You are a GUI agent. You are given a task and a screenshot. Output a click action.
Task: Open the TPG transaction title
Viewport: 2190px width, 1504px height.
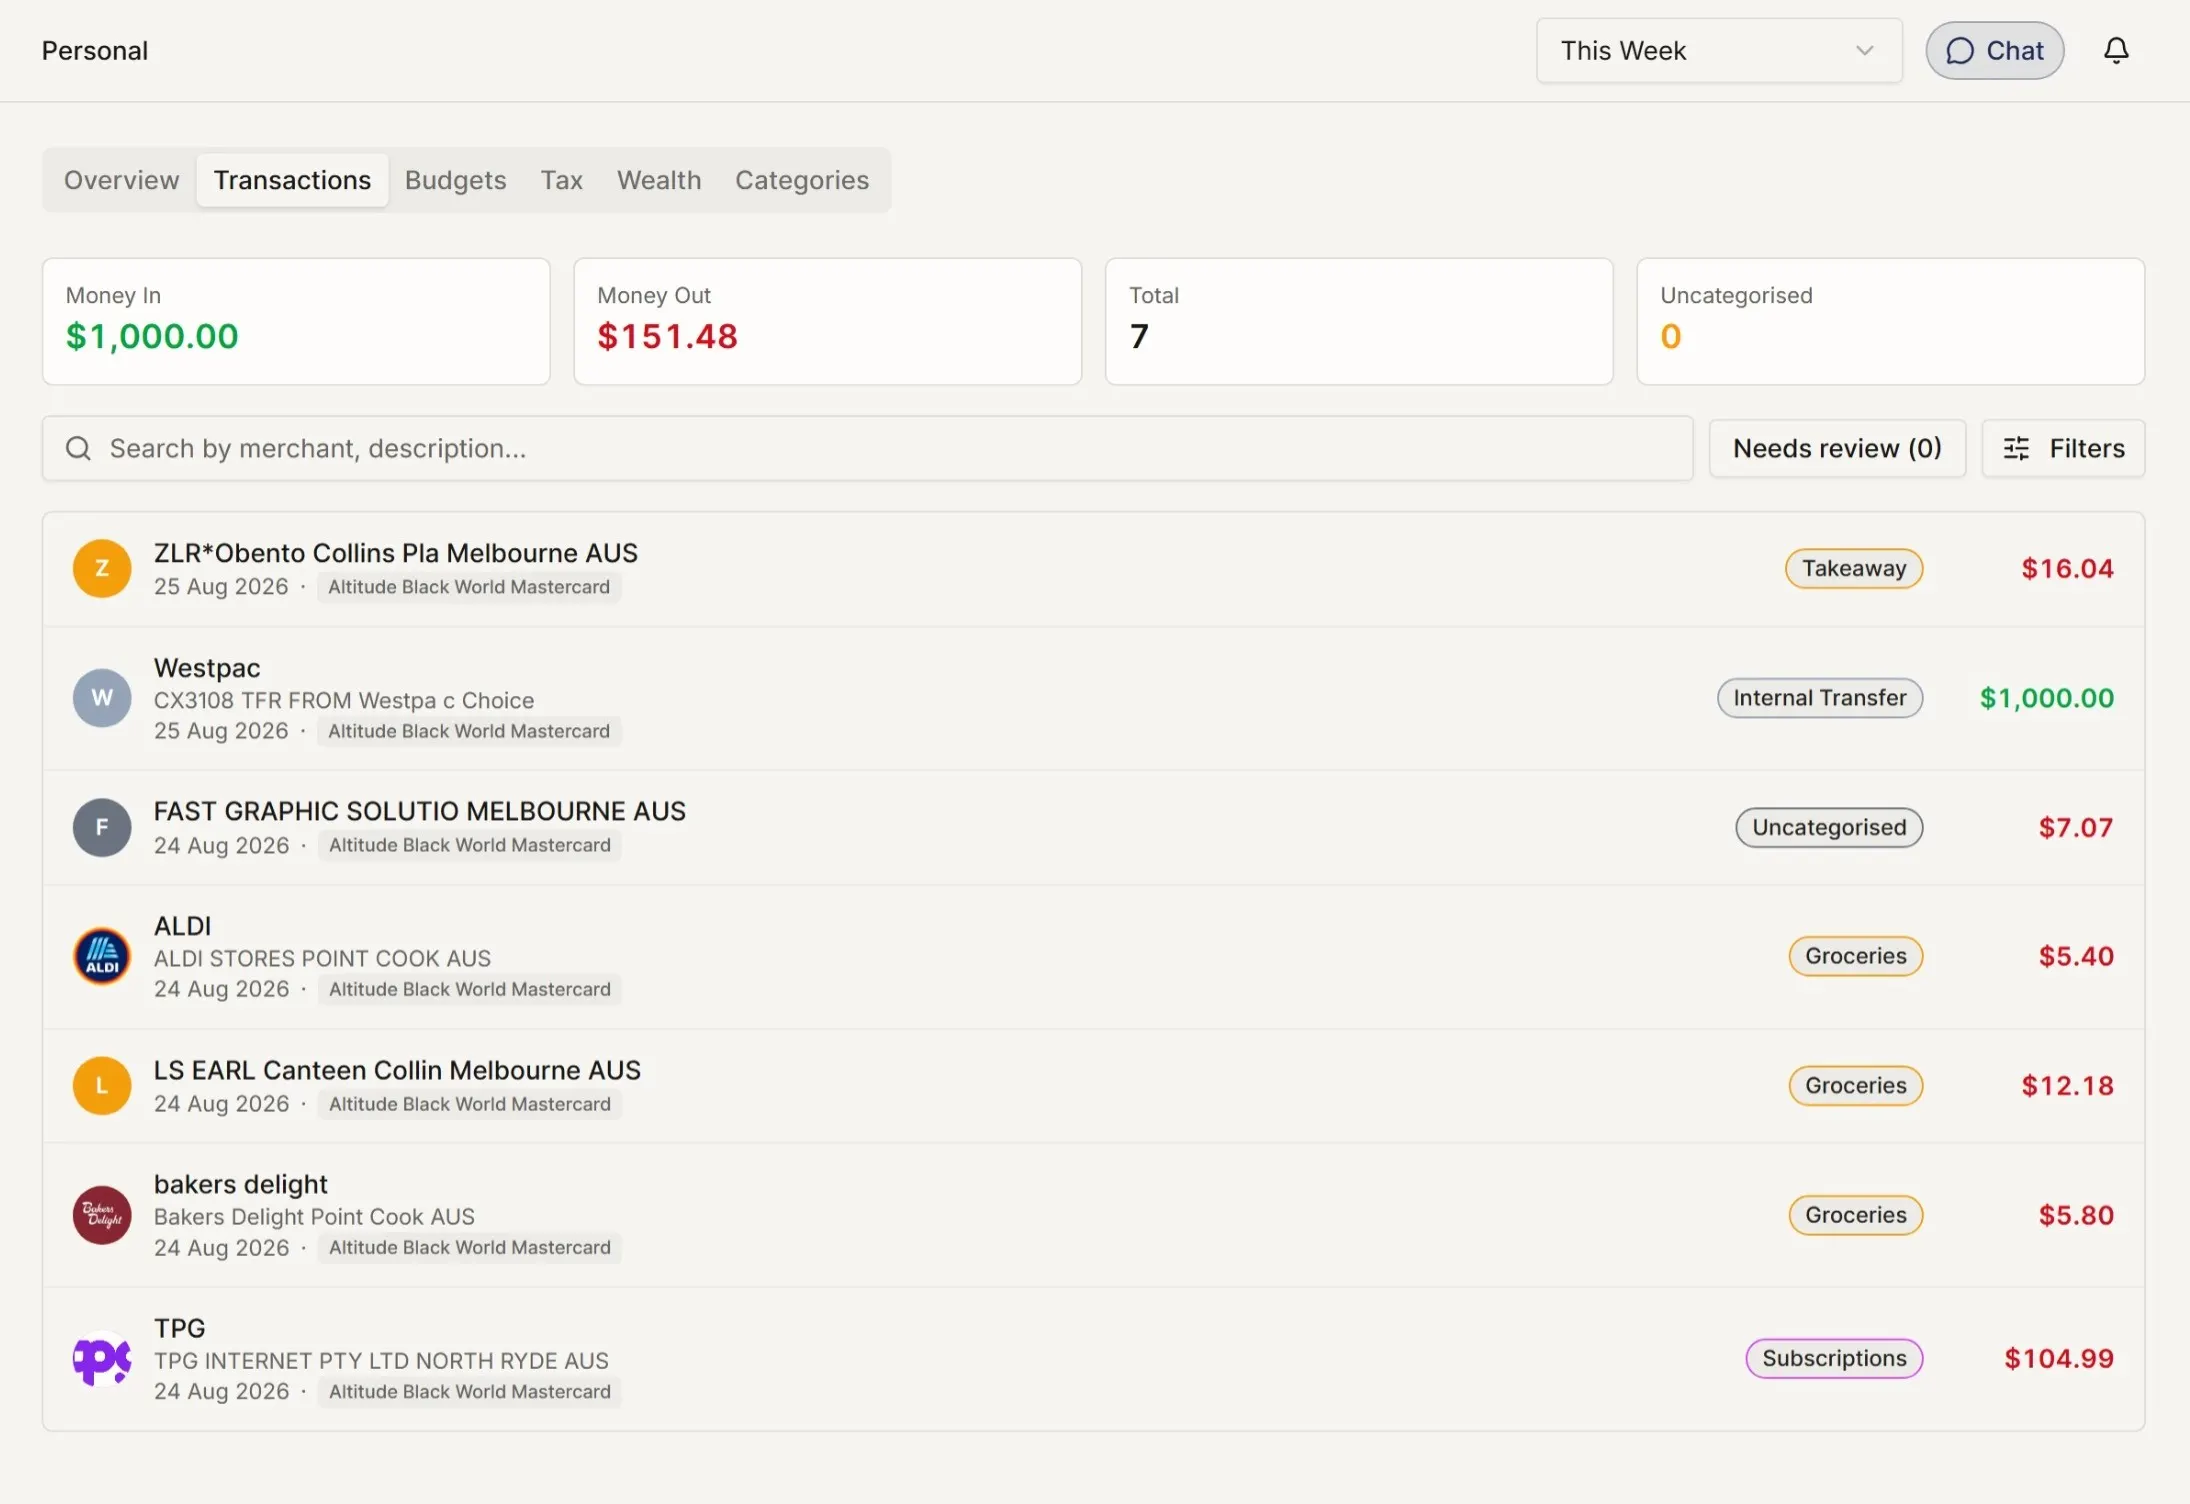click(x=180, y=1328)
